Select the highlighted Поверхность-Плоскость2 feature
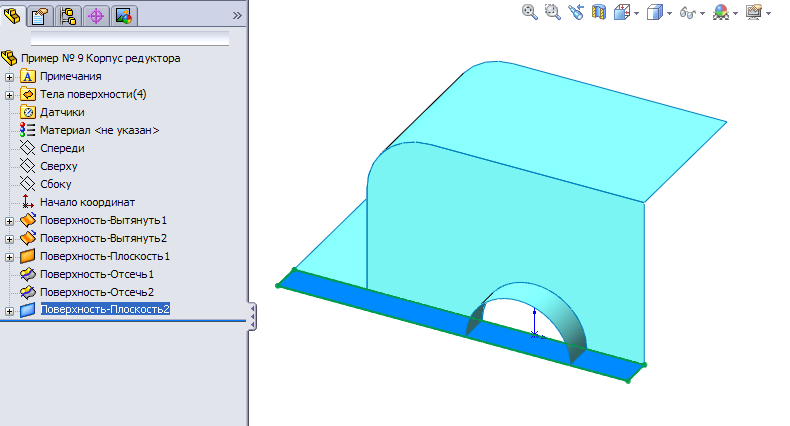790x426 pixels. click(105, 309)
